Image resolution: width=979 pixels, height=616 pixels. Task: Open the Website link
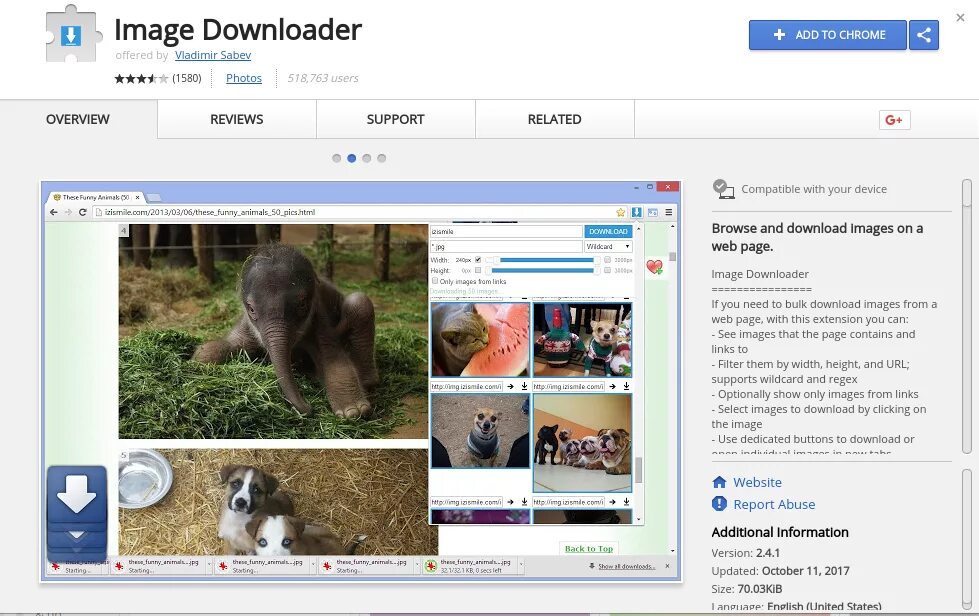point(757,482)
